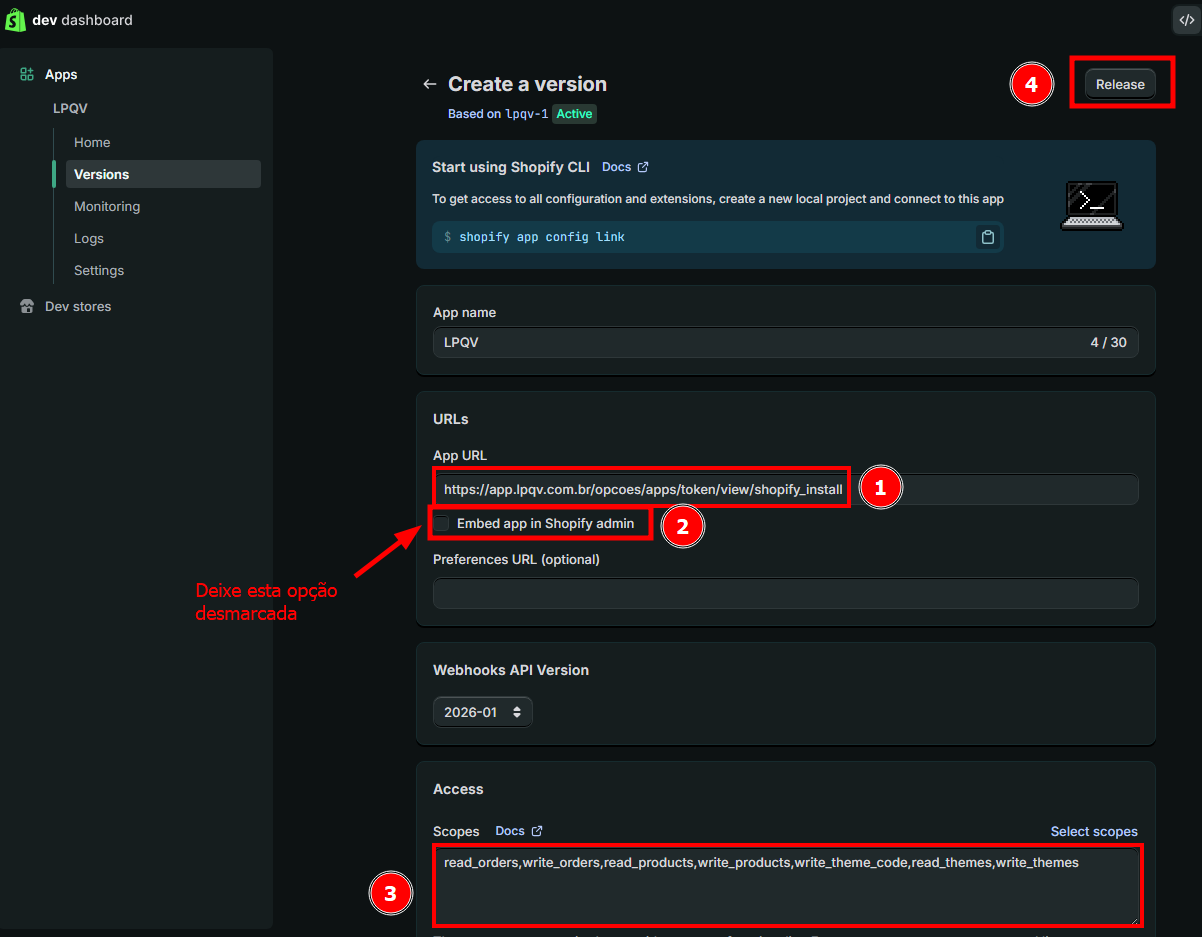The image size is (1202, 937).
Task: Click inside the Scopes text area
Action: 786,890
